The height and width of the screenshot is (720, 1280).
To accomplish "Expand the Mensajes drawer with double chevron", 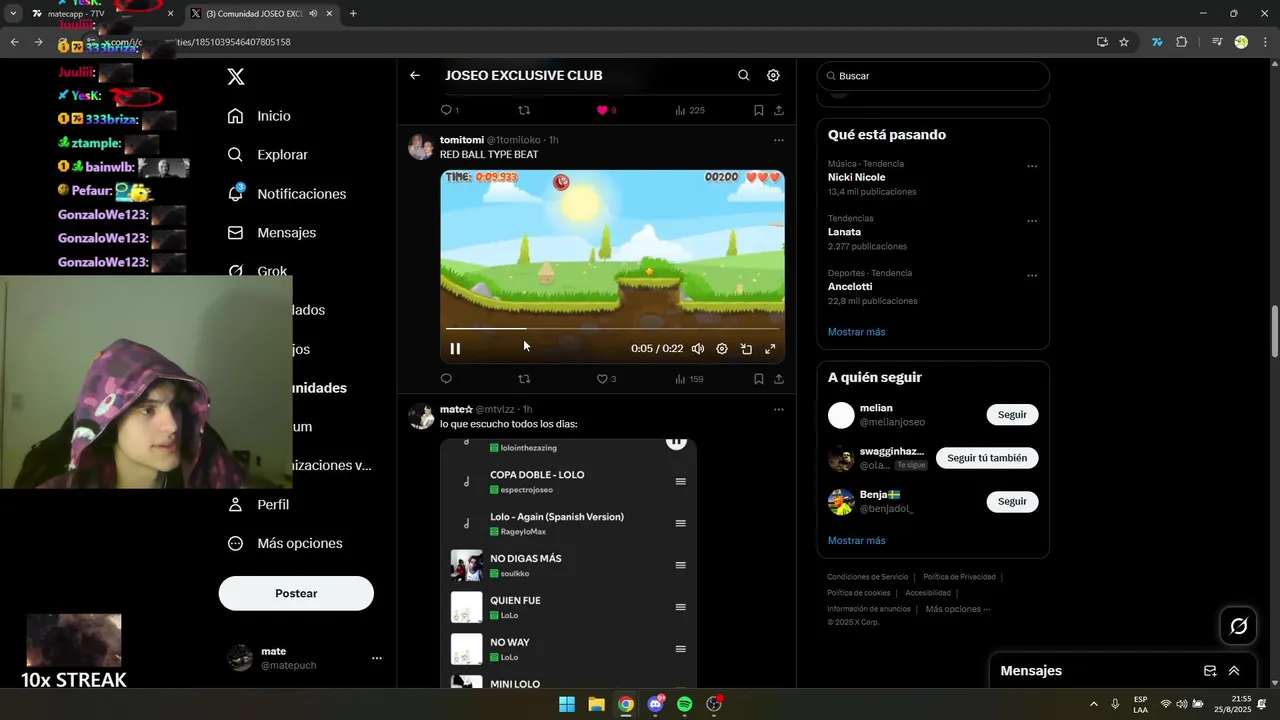I will click(x=1234, y=671).
